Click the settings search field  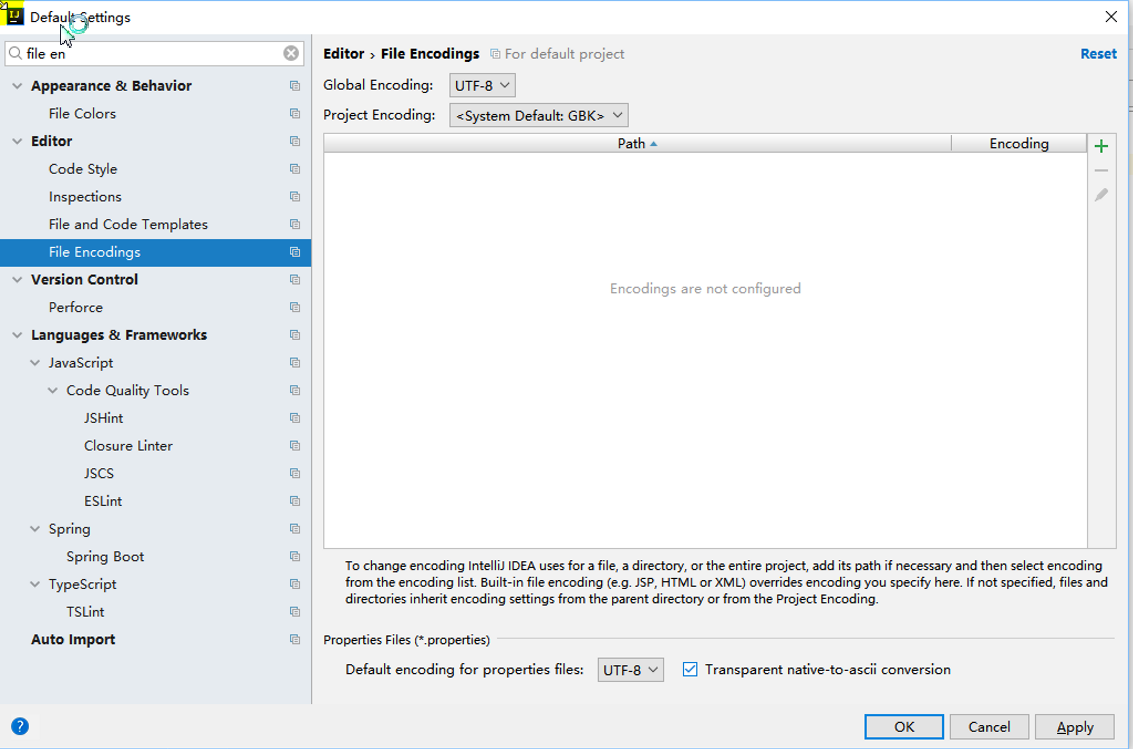click(x=153, y=53)
